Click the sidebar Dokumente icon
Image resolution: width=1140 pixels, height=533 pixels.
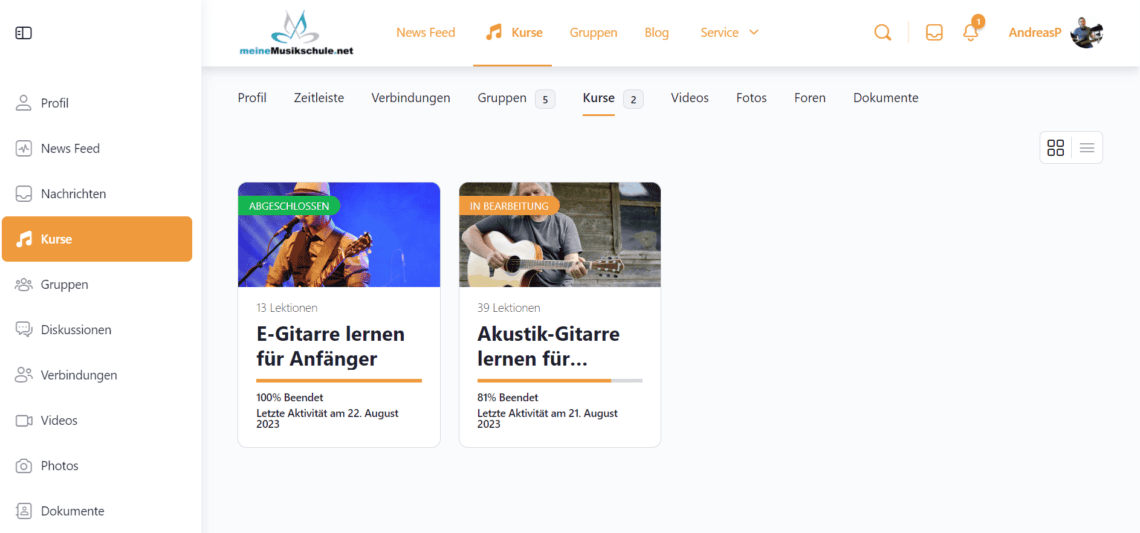[x=24, y=511]
